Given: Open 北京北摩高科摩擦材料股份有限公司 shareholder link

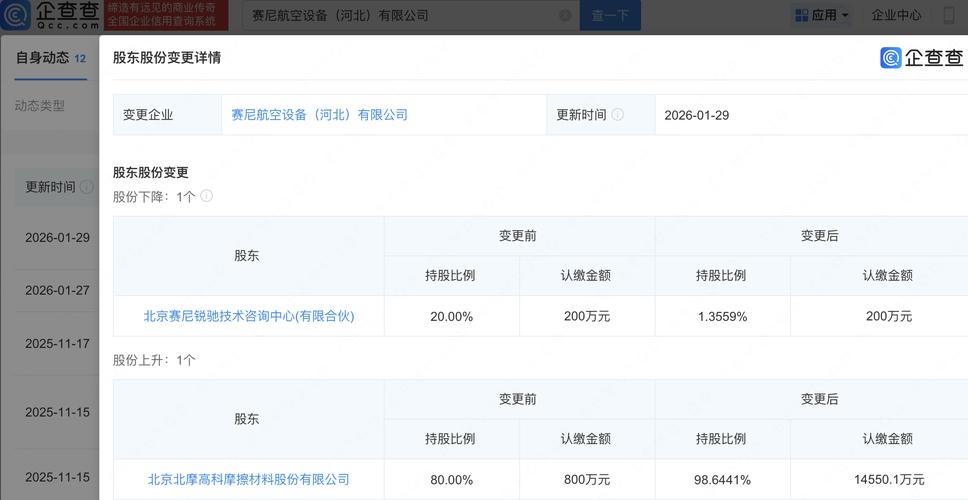Looking at the screenshot, I should pos(249,479).
